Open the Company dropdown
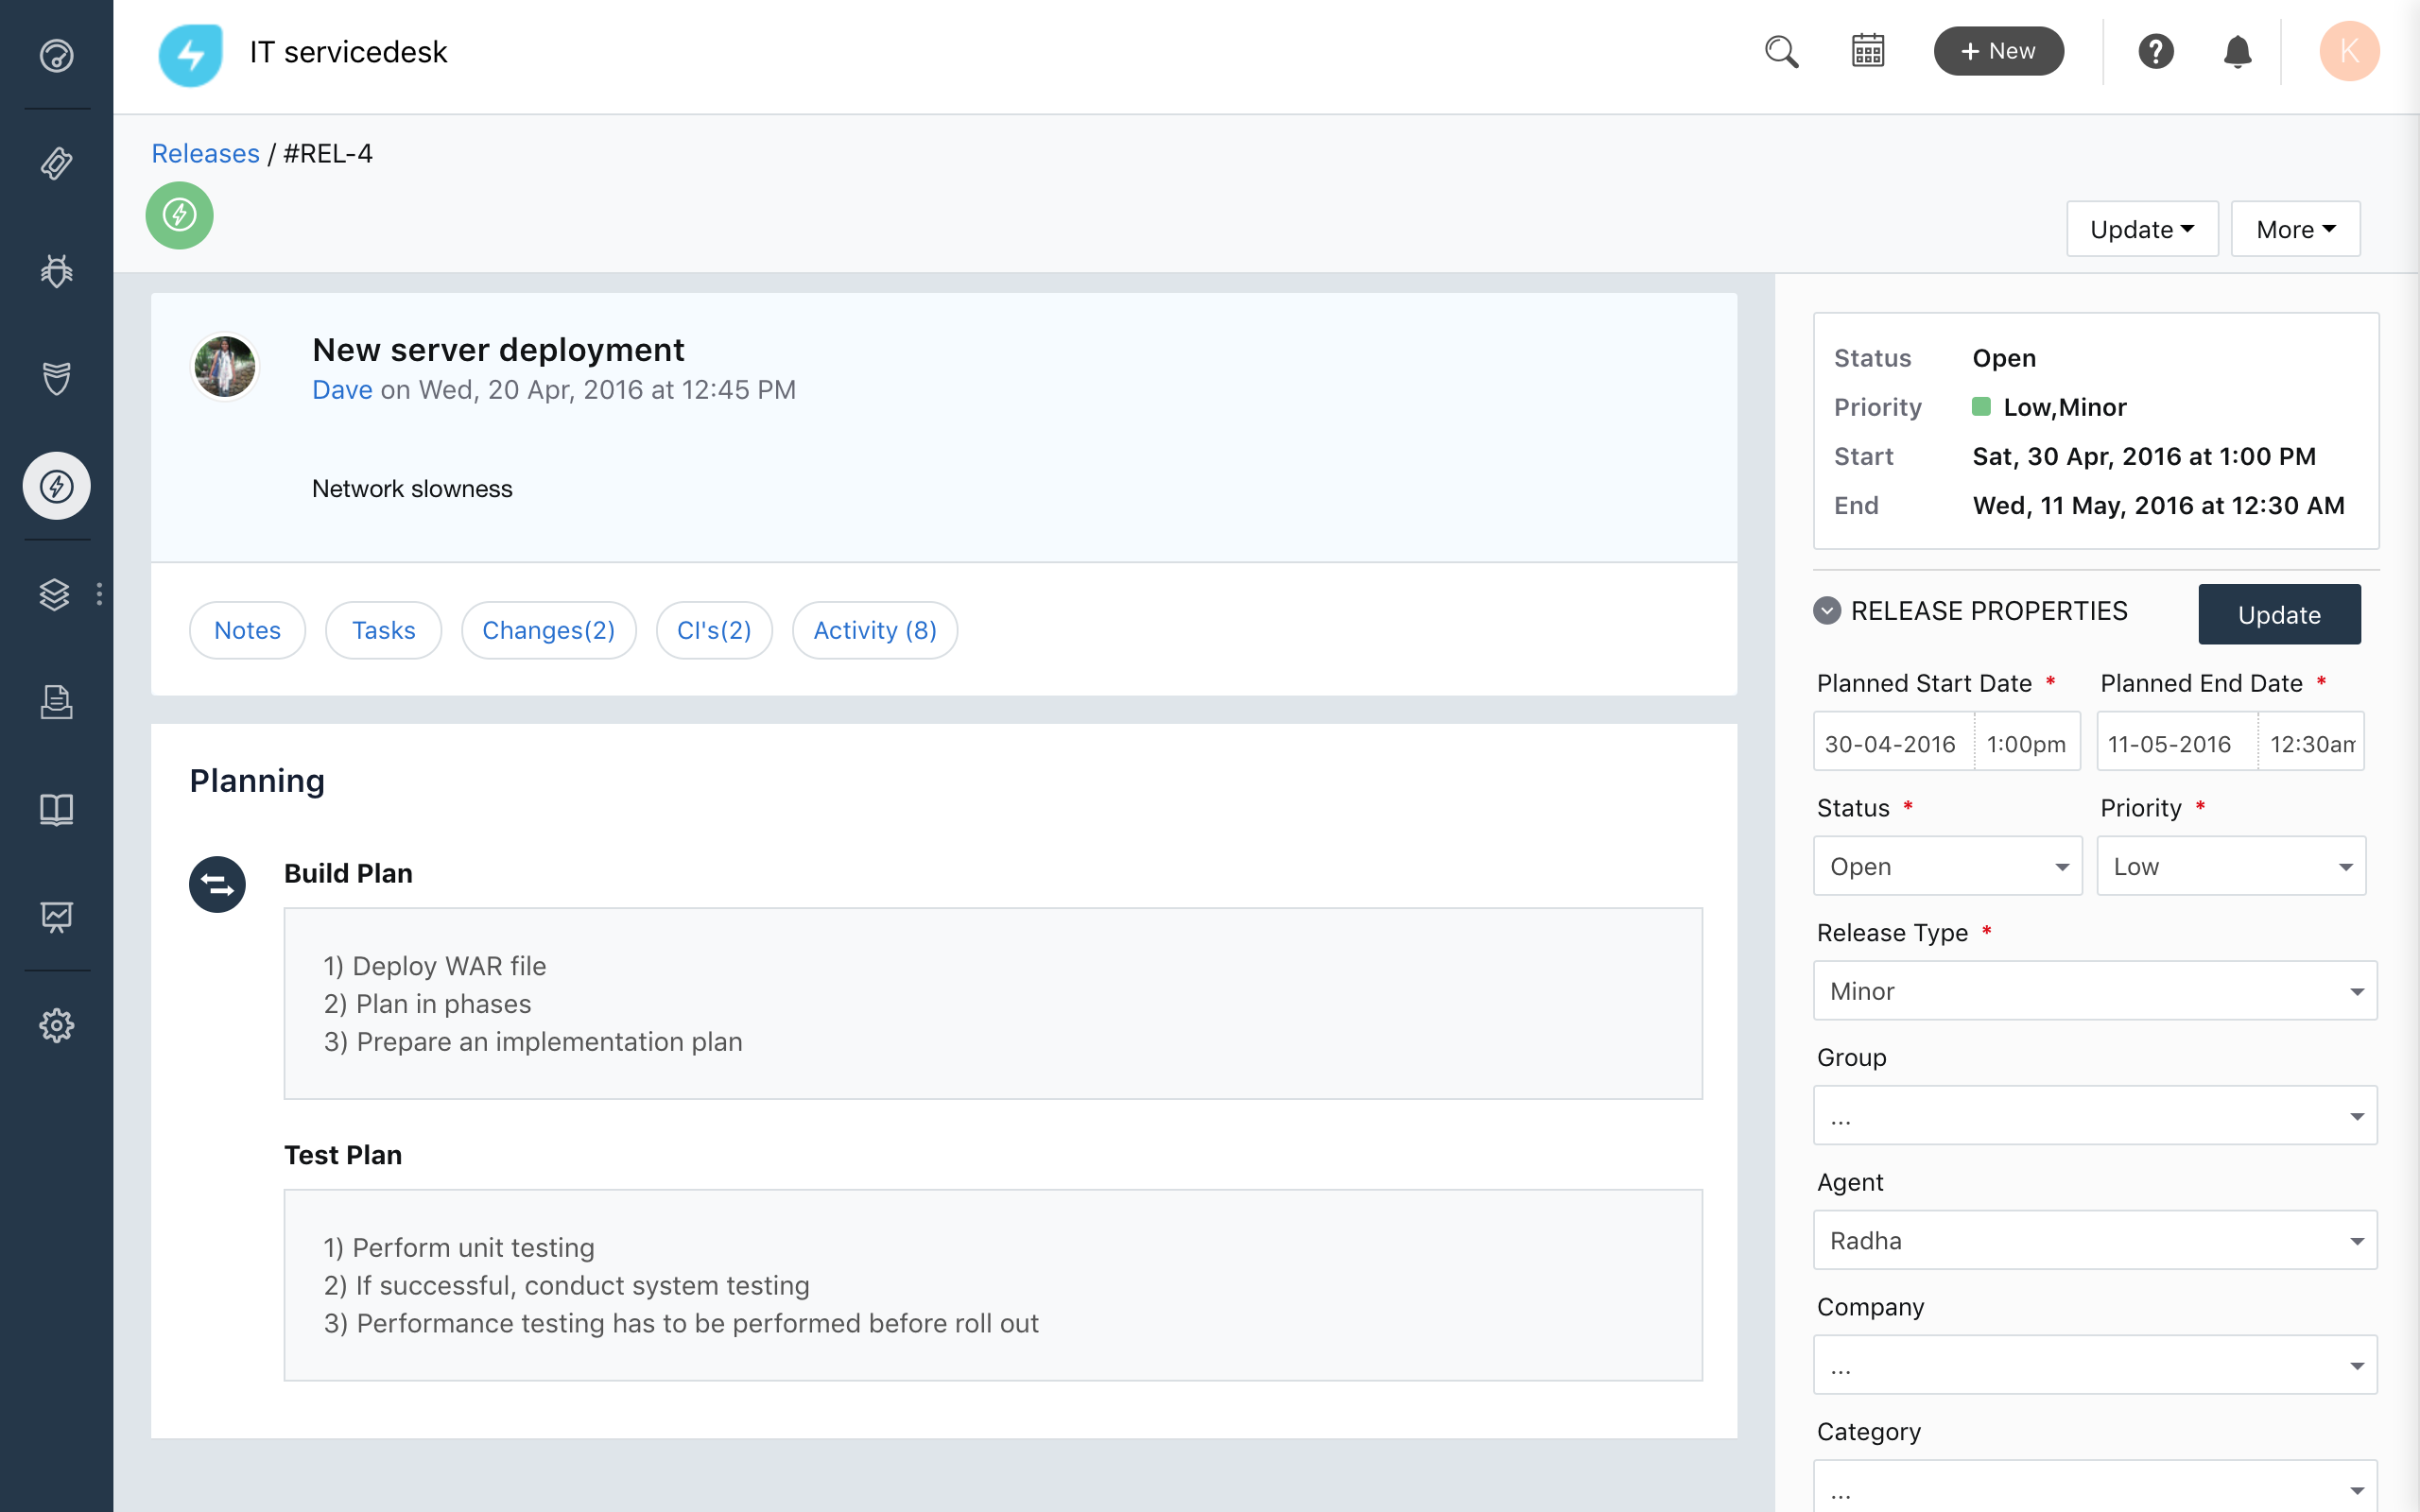Viewport: 2420px width, 1512px height. point(2095,1365)
